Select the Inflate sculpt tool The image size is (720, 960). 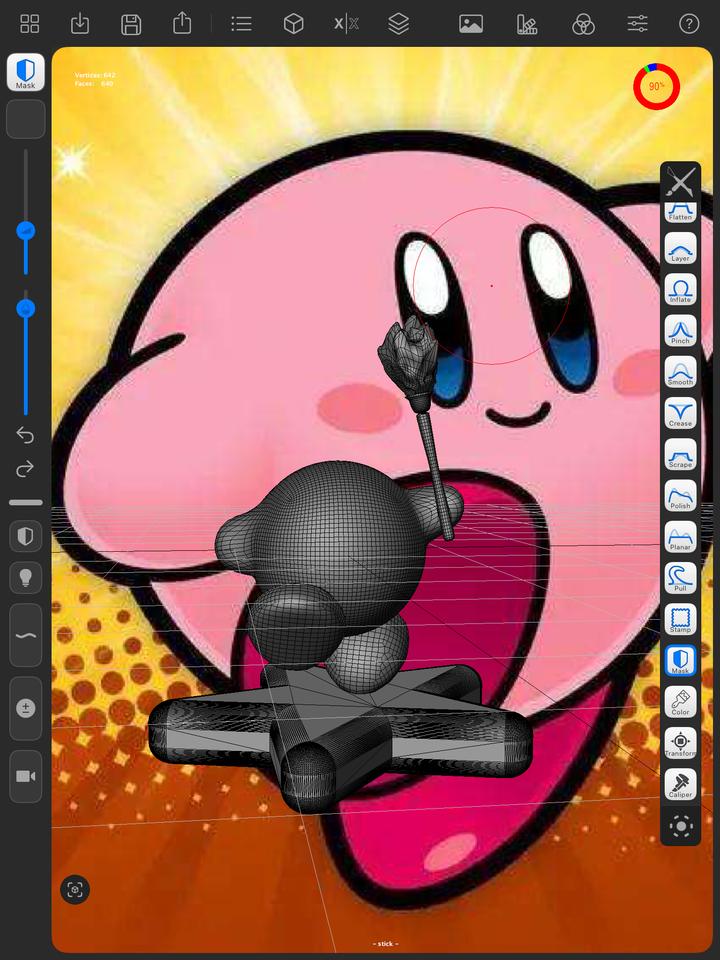click(680, 290)
